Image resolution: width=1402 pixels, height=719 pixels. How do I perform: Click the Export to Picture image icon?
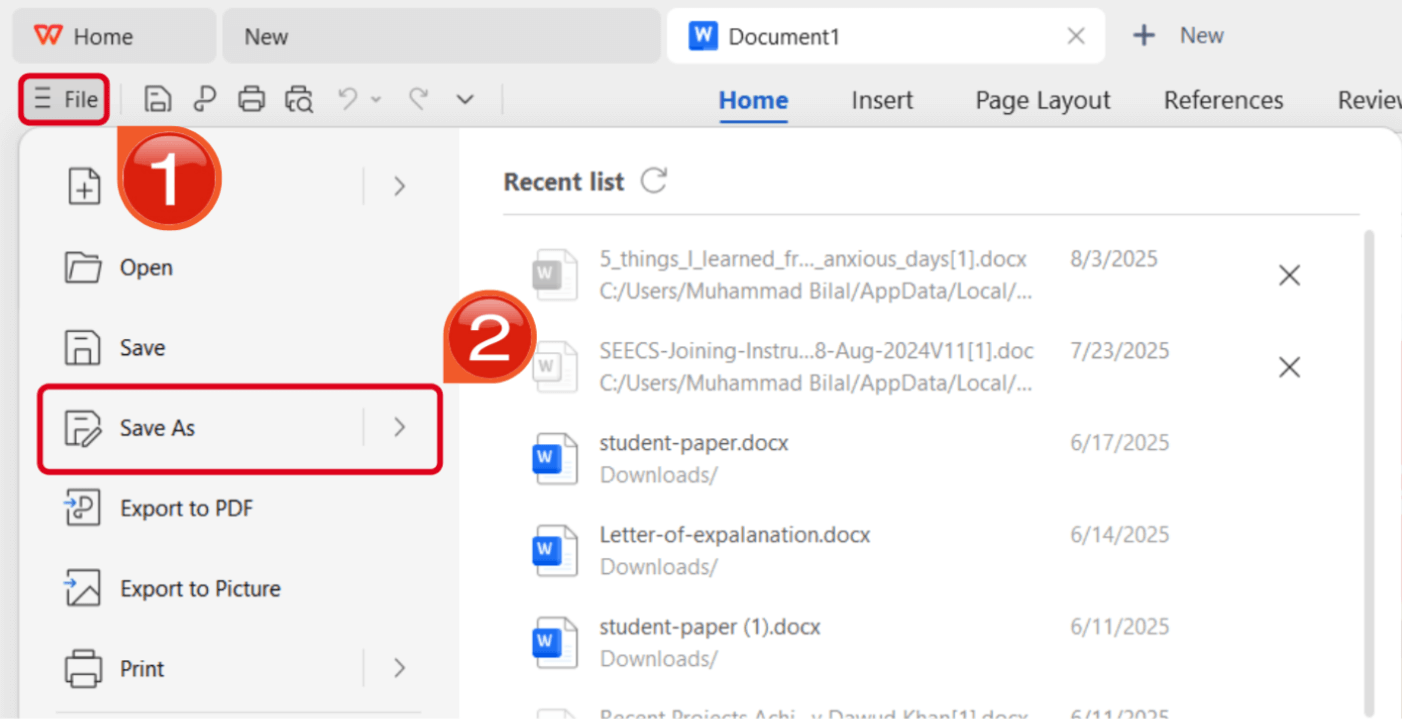pos(83,588)
